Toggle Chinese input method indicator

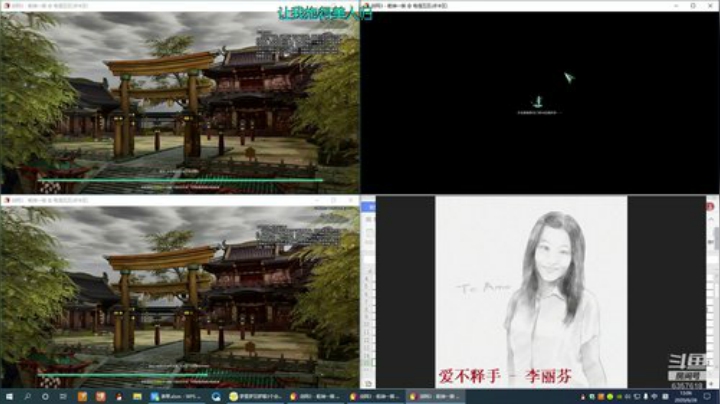click(665, 397)
